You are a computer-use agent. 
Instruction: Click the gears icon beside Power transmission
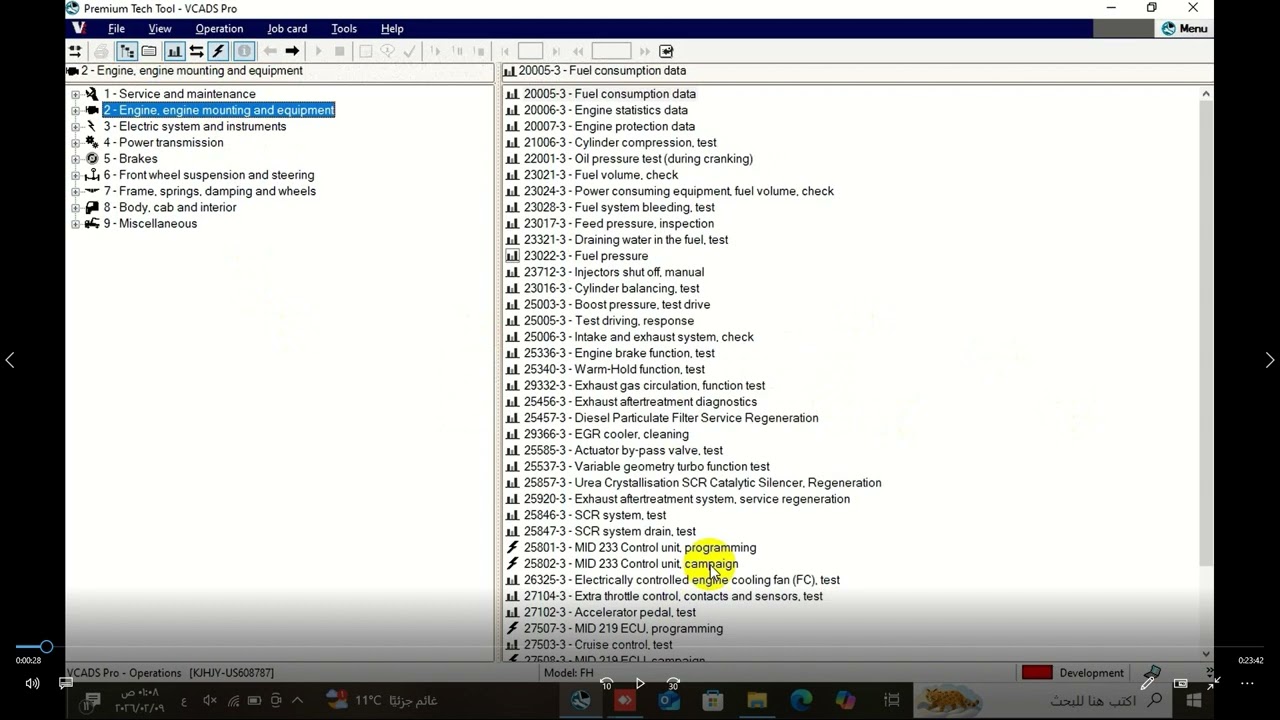point(92,142)
